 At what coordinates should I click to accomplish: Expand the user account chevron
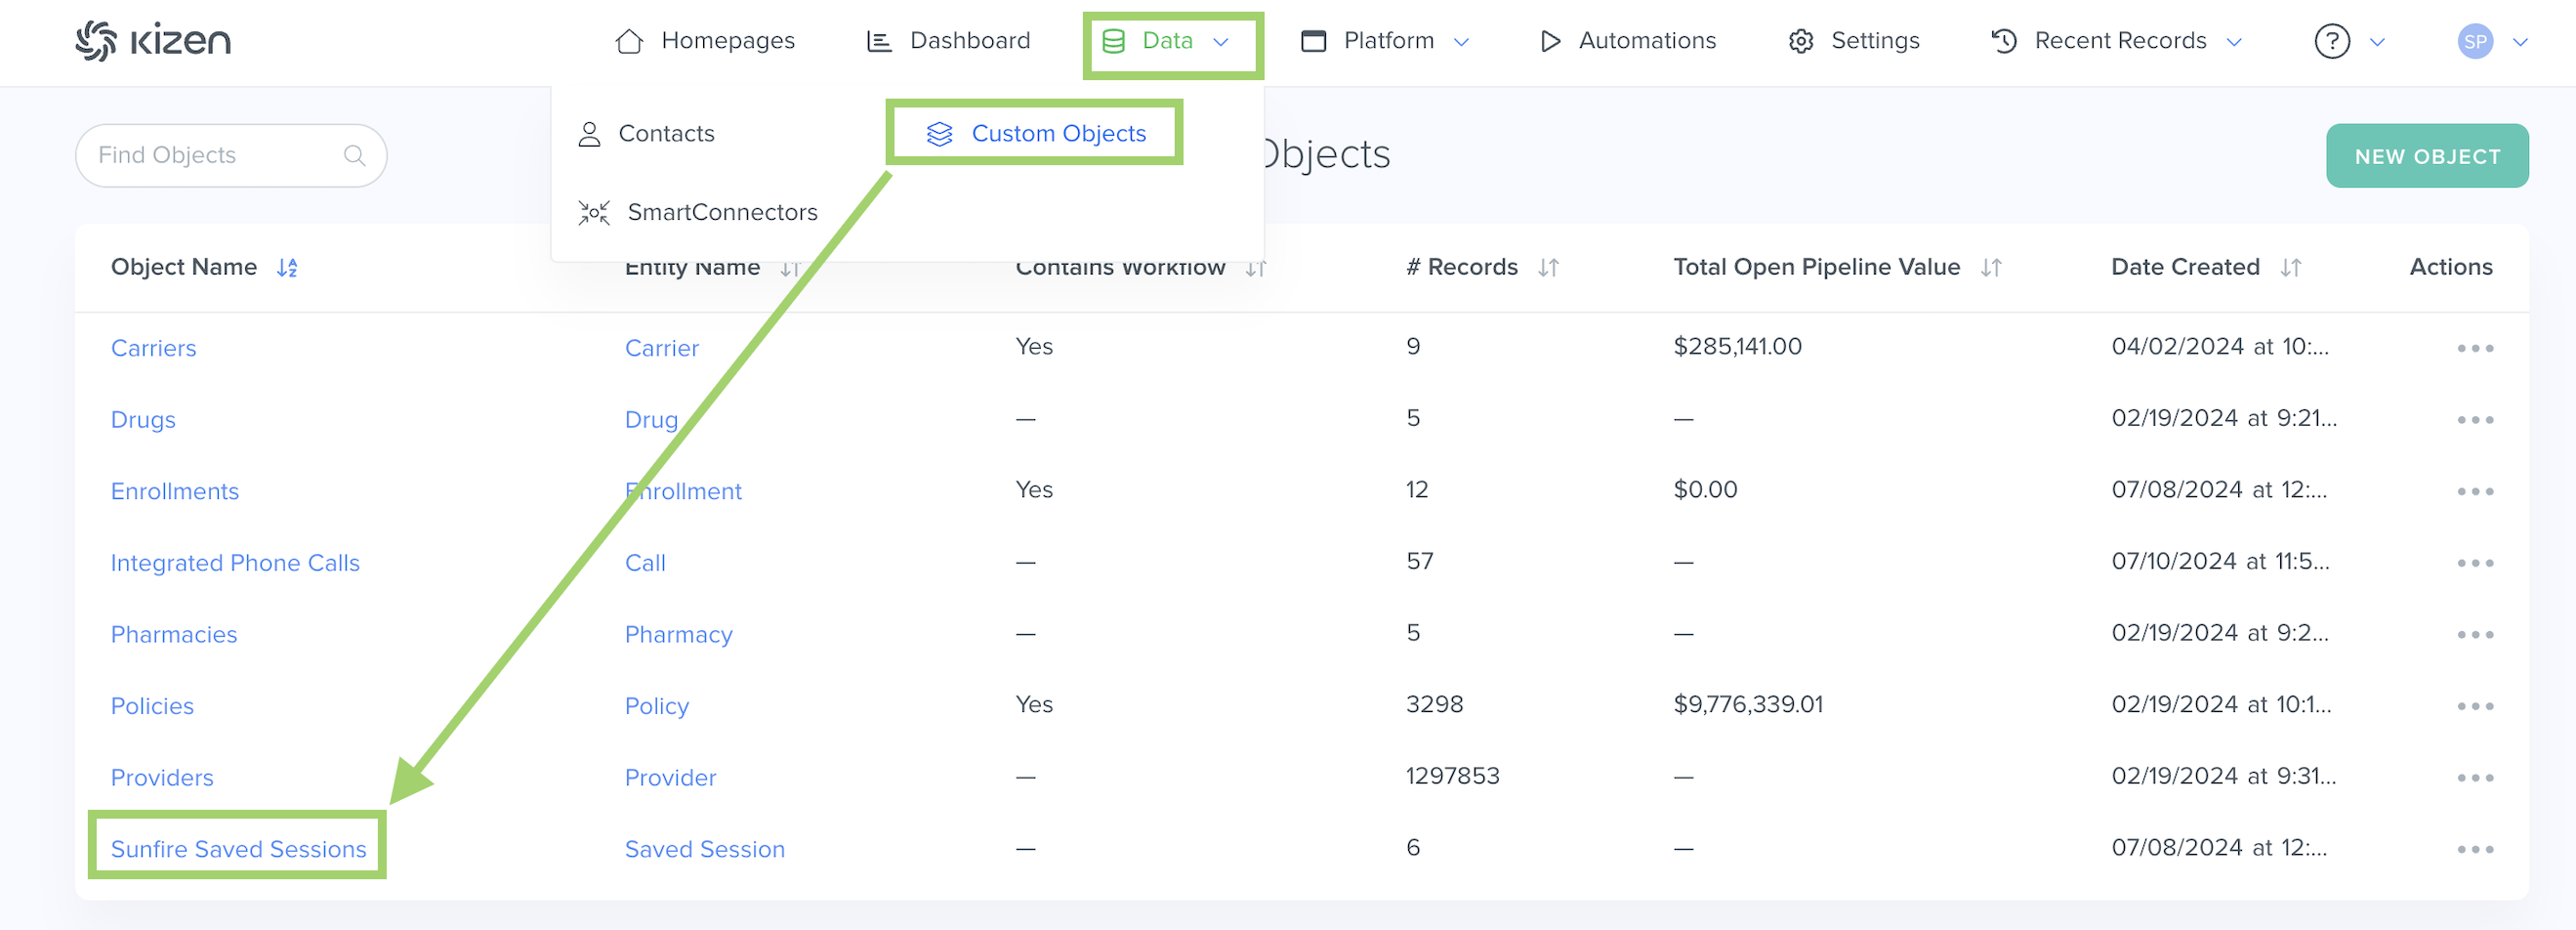2521,42
